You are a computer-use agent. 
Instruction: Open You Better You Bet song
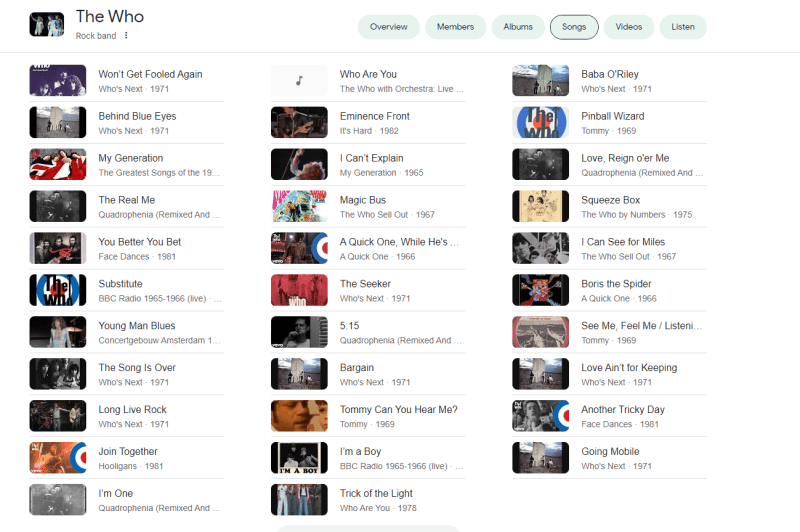[x=140, y=242]
